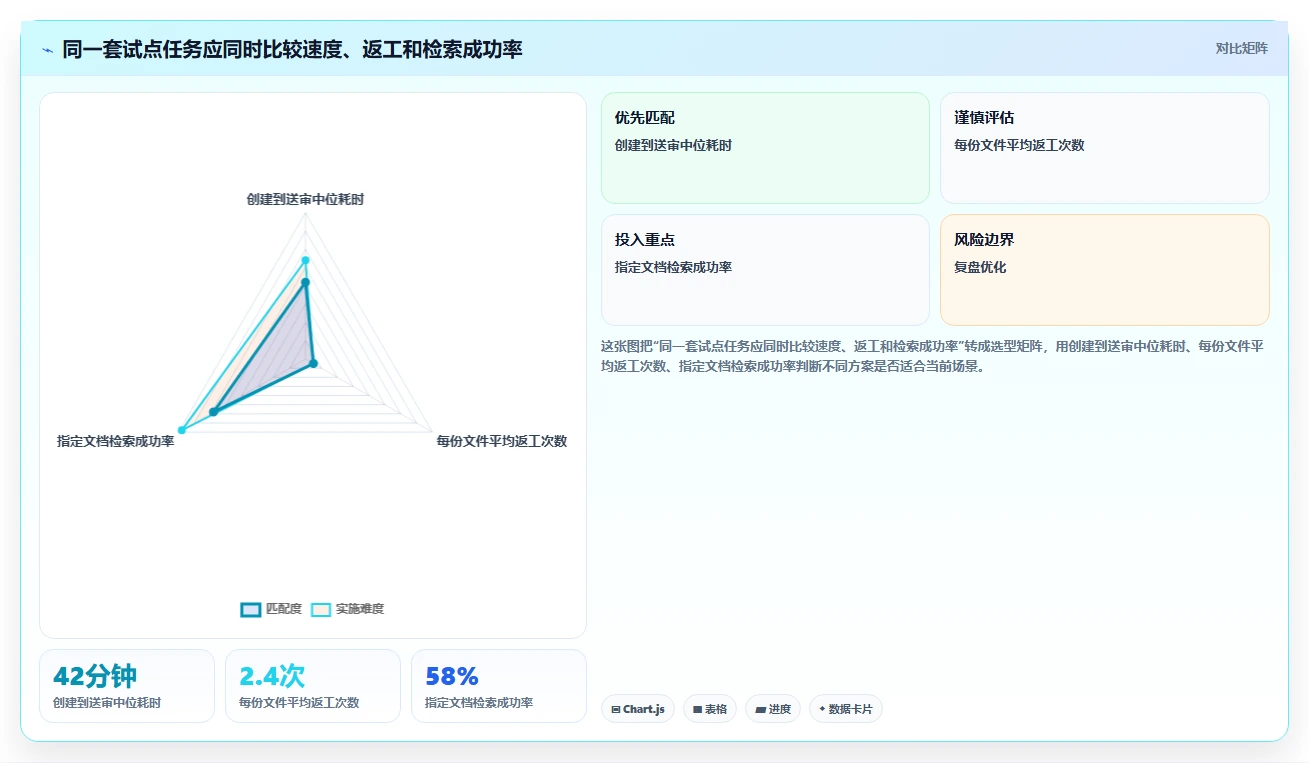Viewport: 1309px width, 763px height.
Task: Open the 投入重点 card
Action: 765,270
